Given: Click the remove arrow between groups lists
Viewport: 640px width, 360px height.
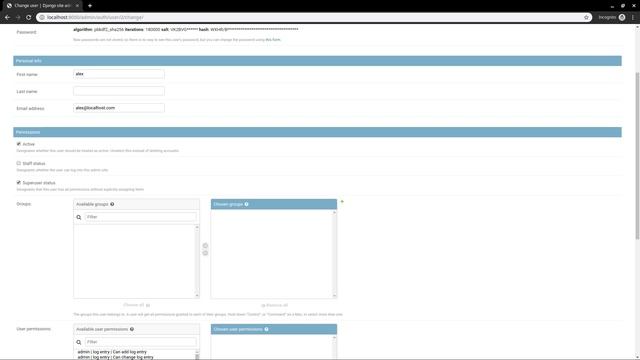Looking at the screenshot, I should pyautogui.click(x=205, y=253).
